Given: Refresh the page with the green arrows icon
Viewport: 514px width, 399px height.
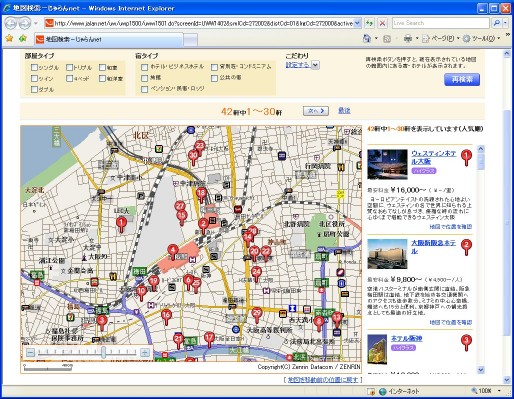Looking at the screenshot, I should pos(369,23).
